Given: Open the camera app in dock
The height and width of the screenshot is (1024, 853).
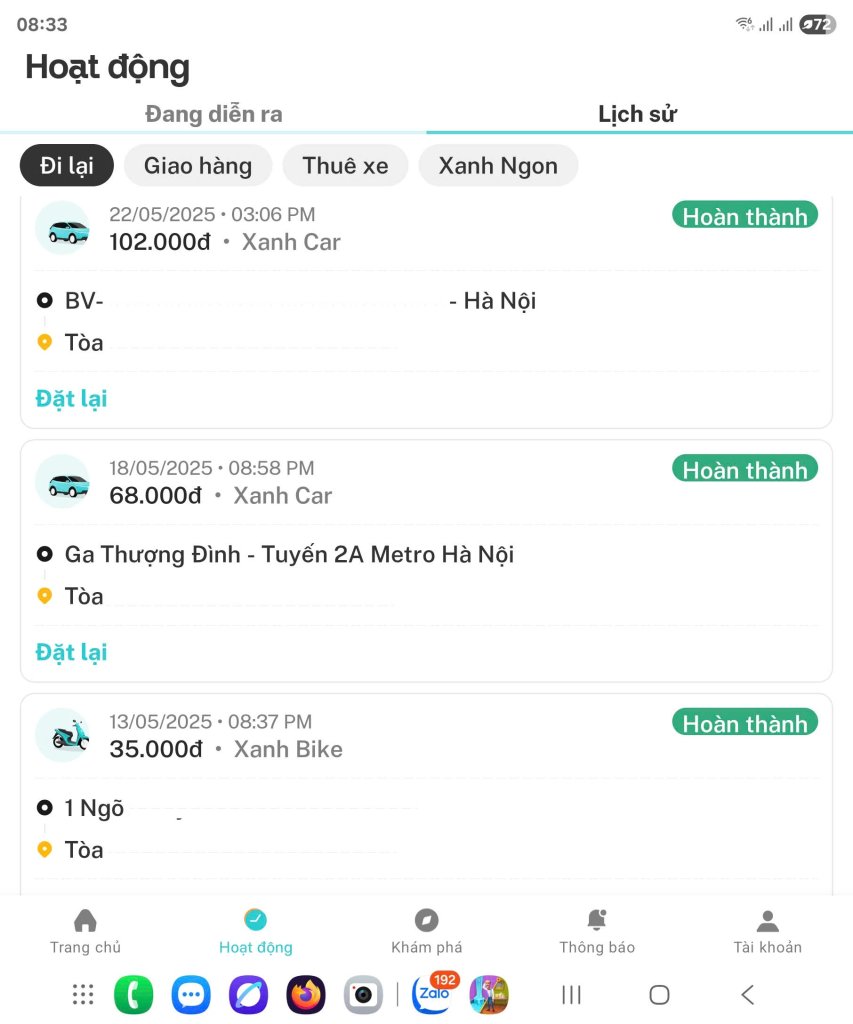Looking at the screenshot, I should 363,995.
